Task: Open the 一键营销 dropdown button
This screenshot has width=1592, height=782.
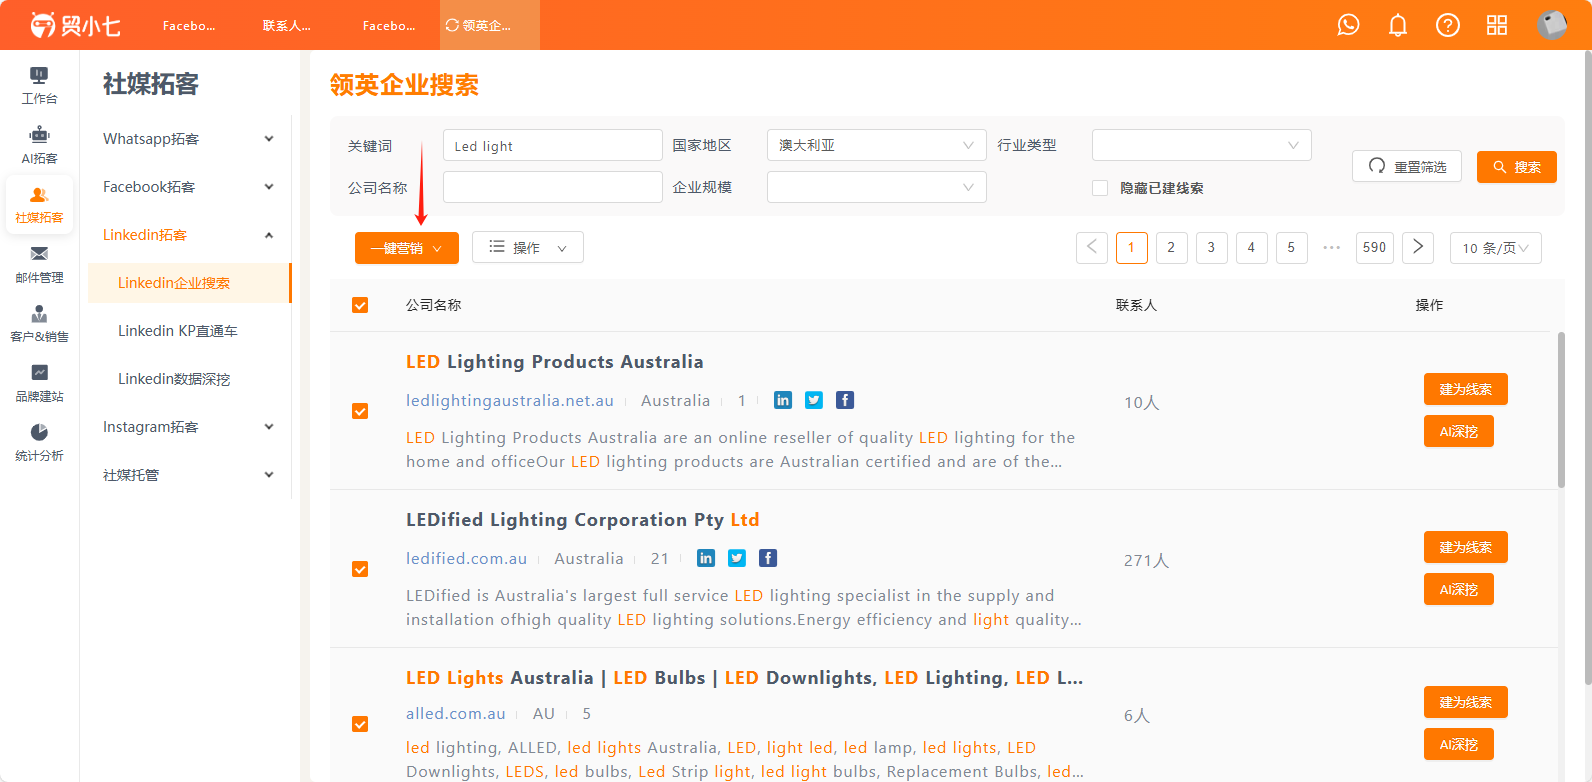Action: [407, 248]
